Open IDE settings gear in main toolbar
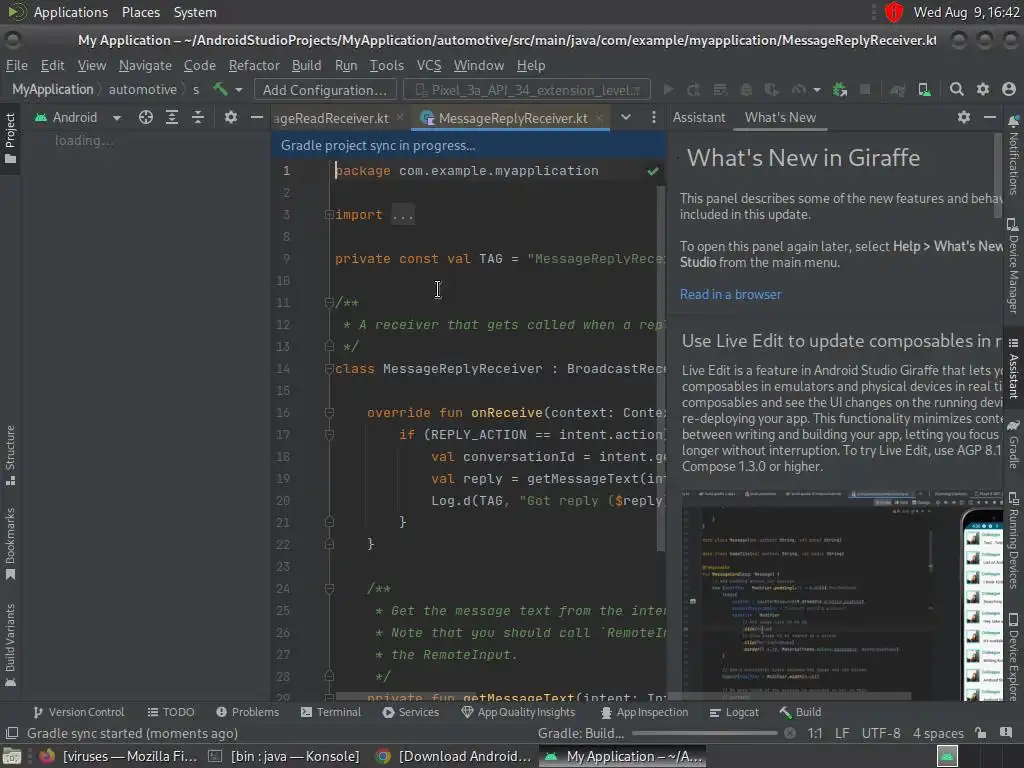This screenshot has width=1024, height=768. coord(983,89)
